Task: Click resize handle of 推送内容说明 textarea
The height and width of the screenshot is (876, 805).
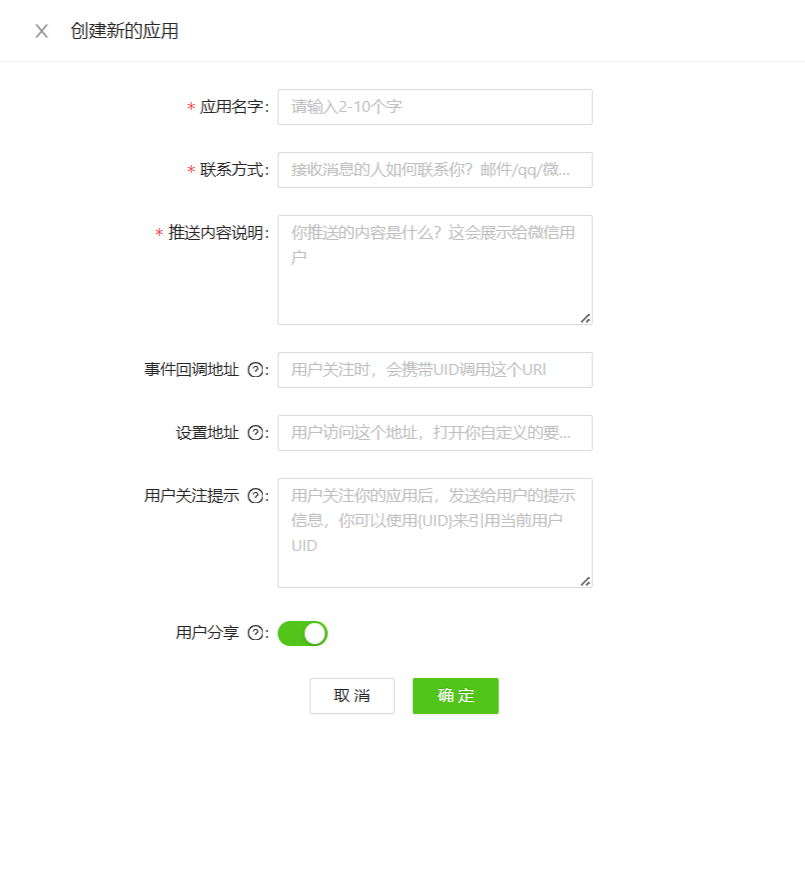Action: click(x=585, y=318)
